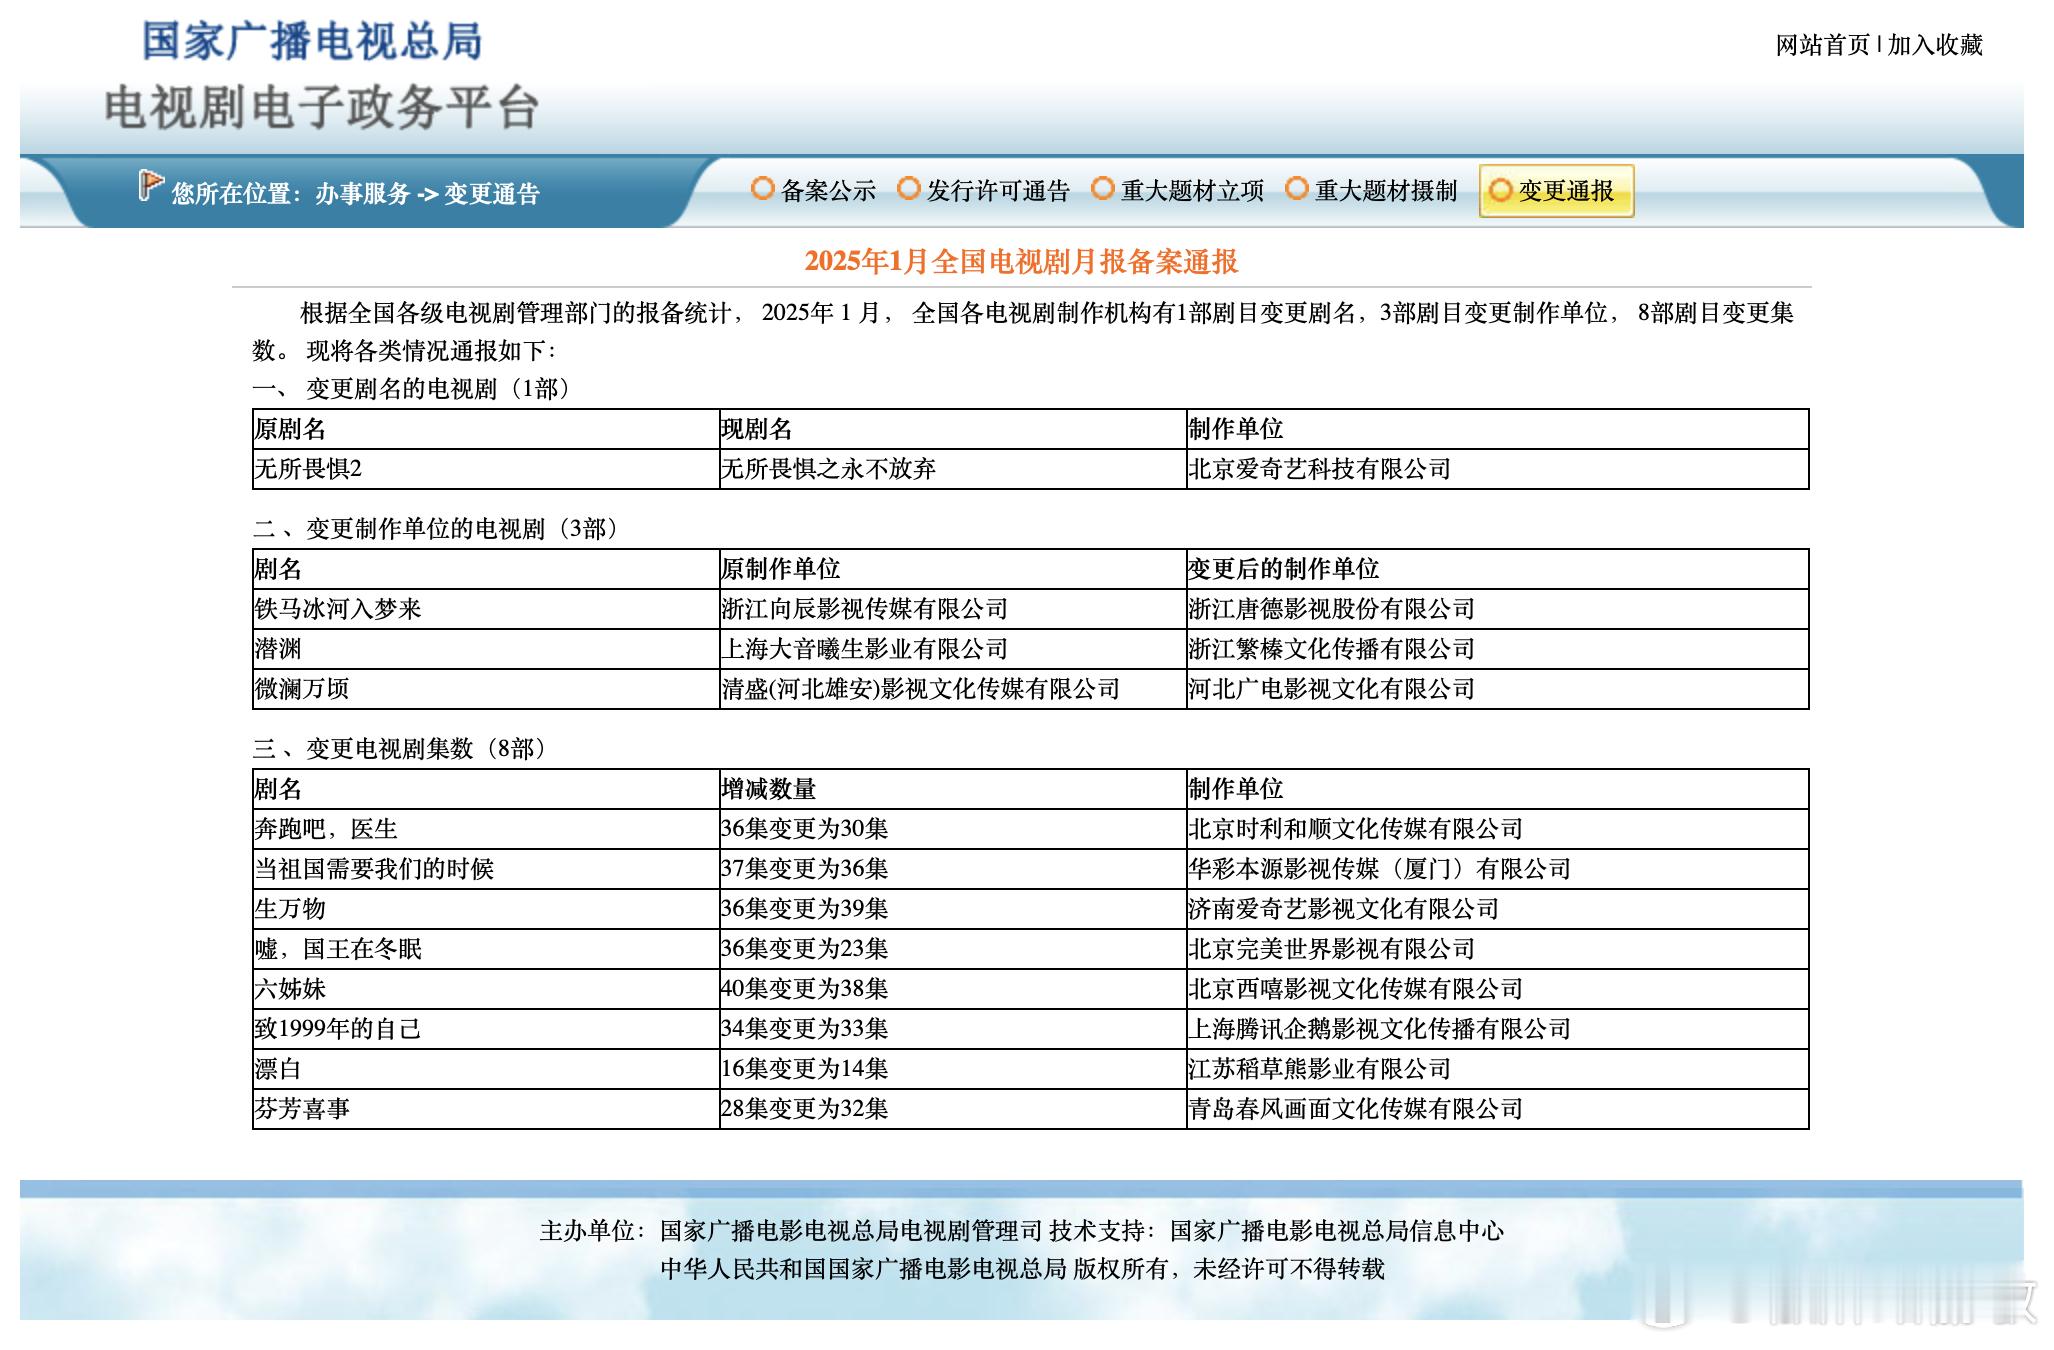The height and width of the screenshot is (1350, 2054).
Task: Select the drama name 嘘，国王在冬眠
Action: (337, 949)
